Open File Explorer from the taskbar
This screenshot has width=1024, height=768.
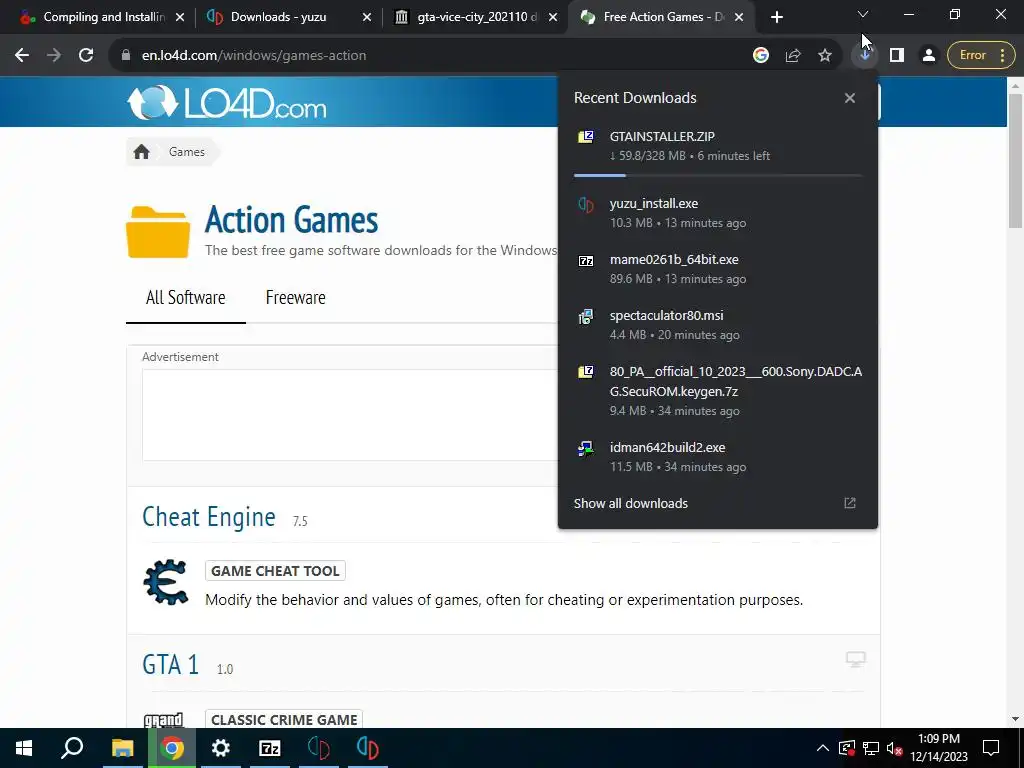pyautogui.click(x=122, y=748)
